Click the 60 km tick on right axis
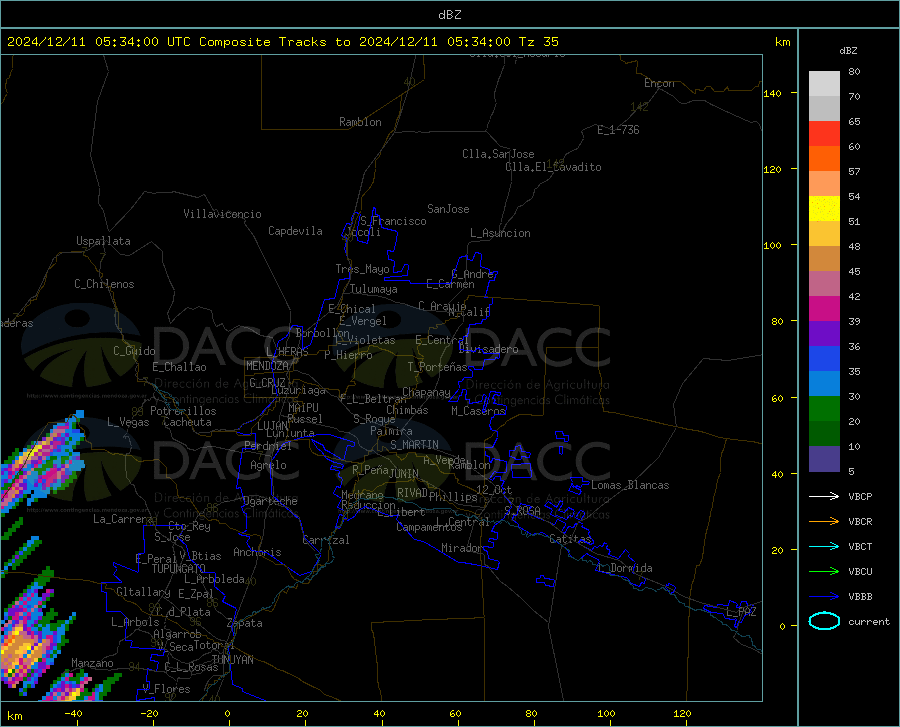 (777, 398)
